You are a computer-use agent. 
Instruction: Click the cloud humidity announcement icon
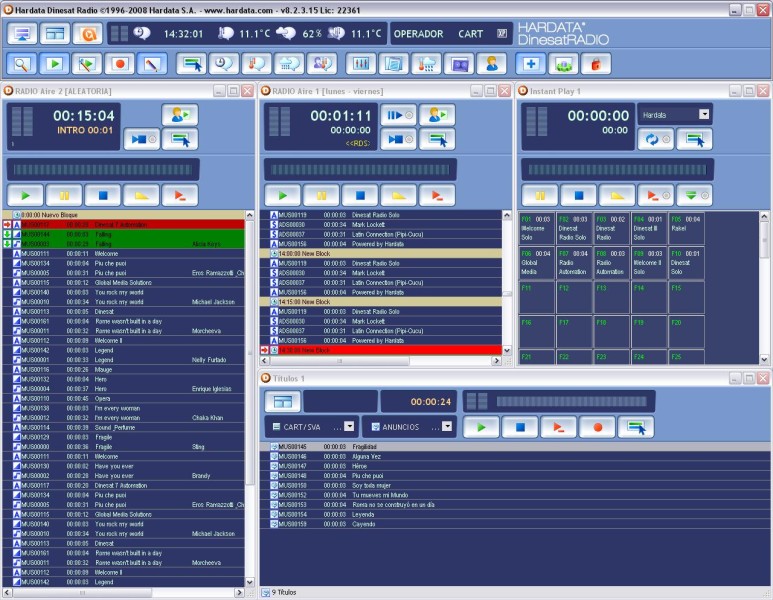(x=289, y=64)
